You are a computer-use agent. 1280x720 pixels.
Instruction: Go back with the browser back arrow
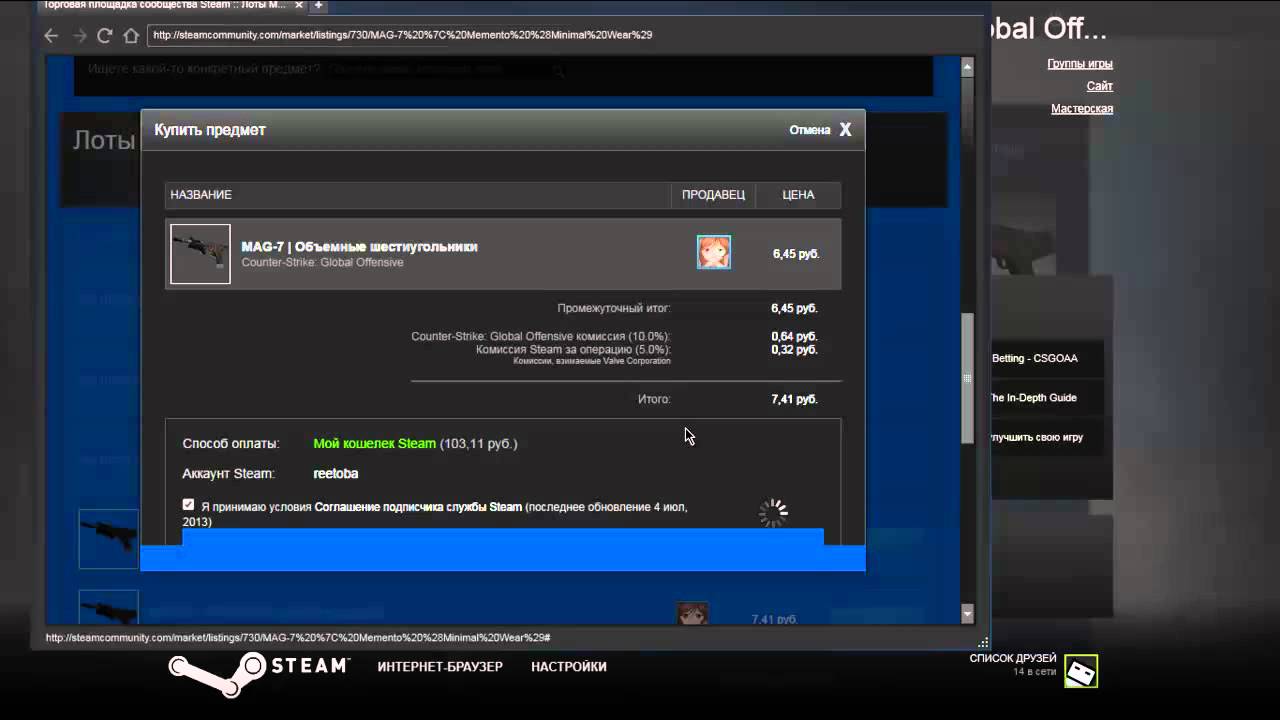[x=51, y=35]
